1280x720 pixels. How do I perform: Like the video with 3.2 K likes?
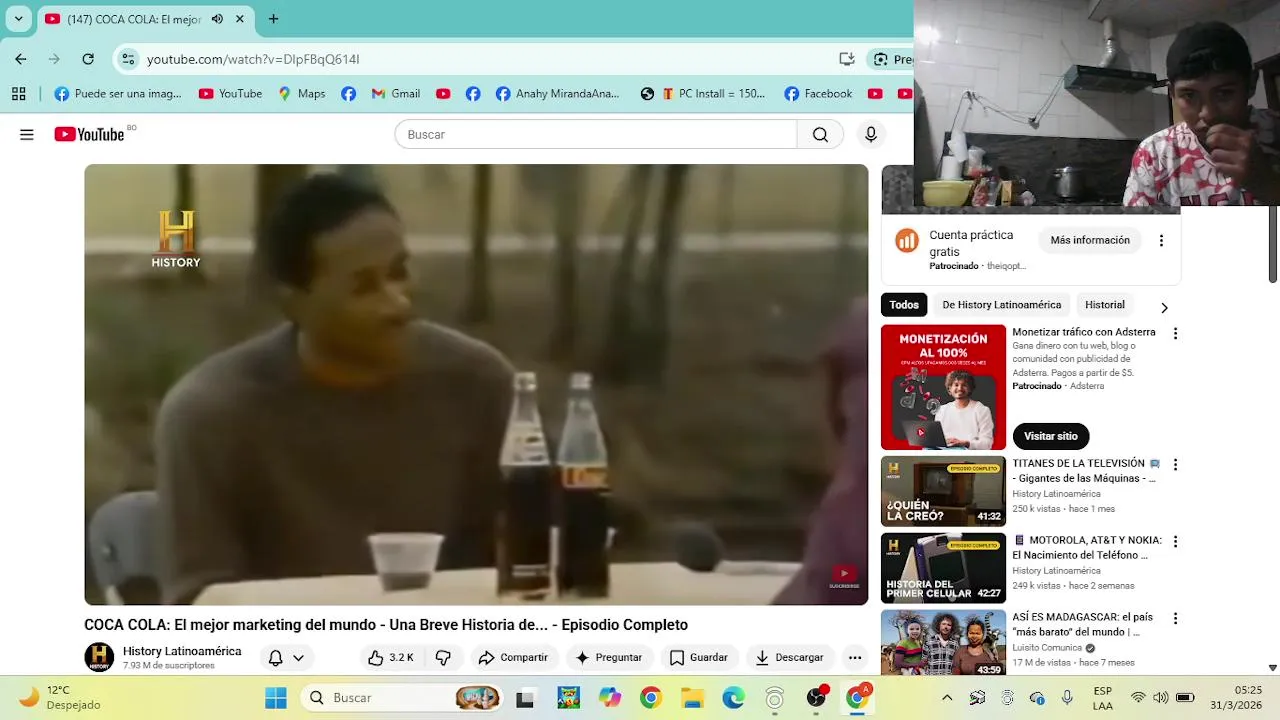pos(391,657)
